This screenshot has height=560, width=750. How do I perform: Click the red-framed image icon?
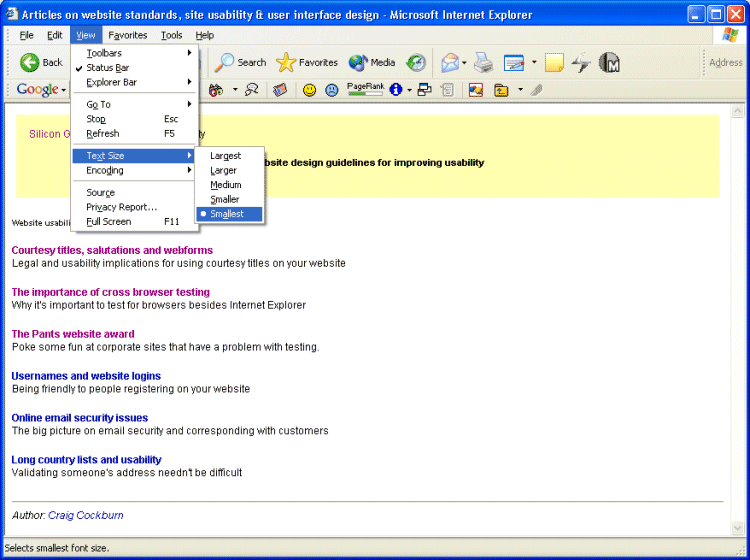click(475, 90)
